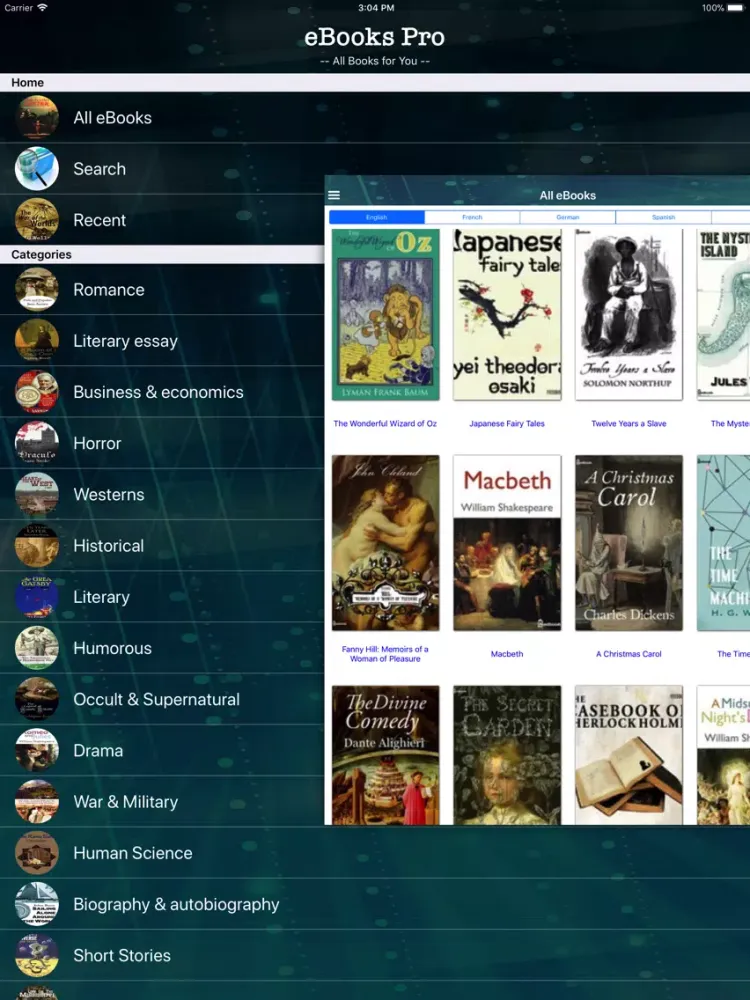Select the Literary category label
This screenshot has width=750, height=1000.
click(x=101, y=598)
